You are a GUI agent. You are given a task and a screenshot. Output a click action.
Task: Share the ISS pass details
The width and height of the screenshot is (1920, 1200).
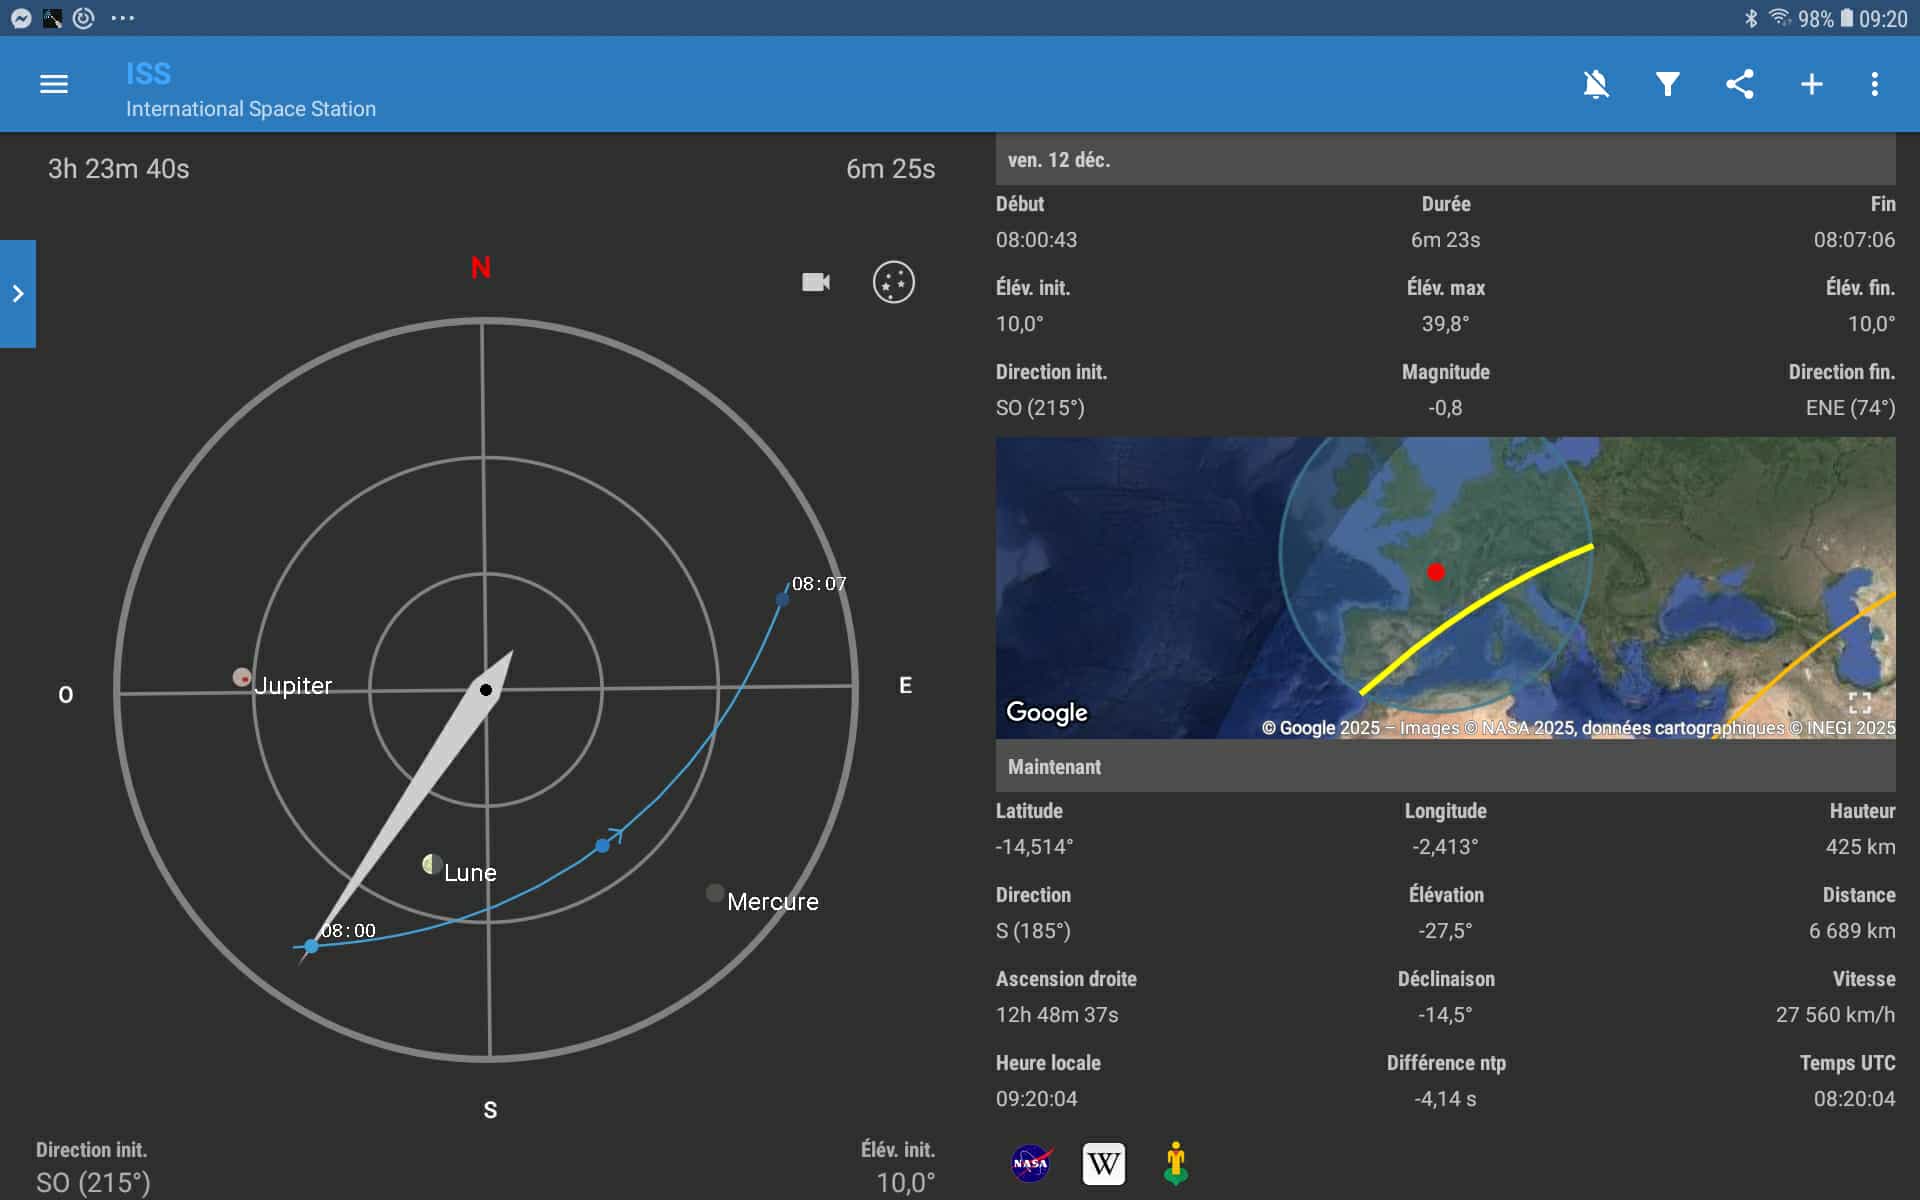(1740, 84)
